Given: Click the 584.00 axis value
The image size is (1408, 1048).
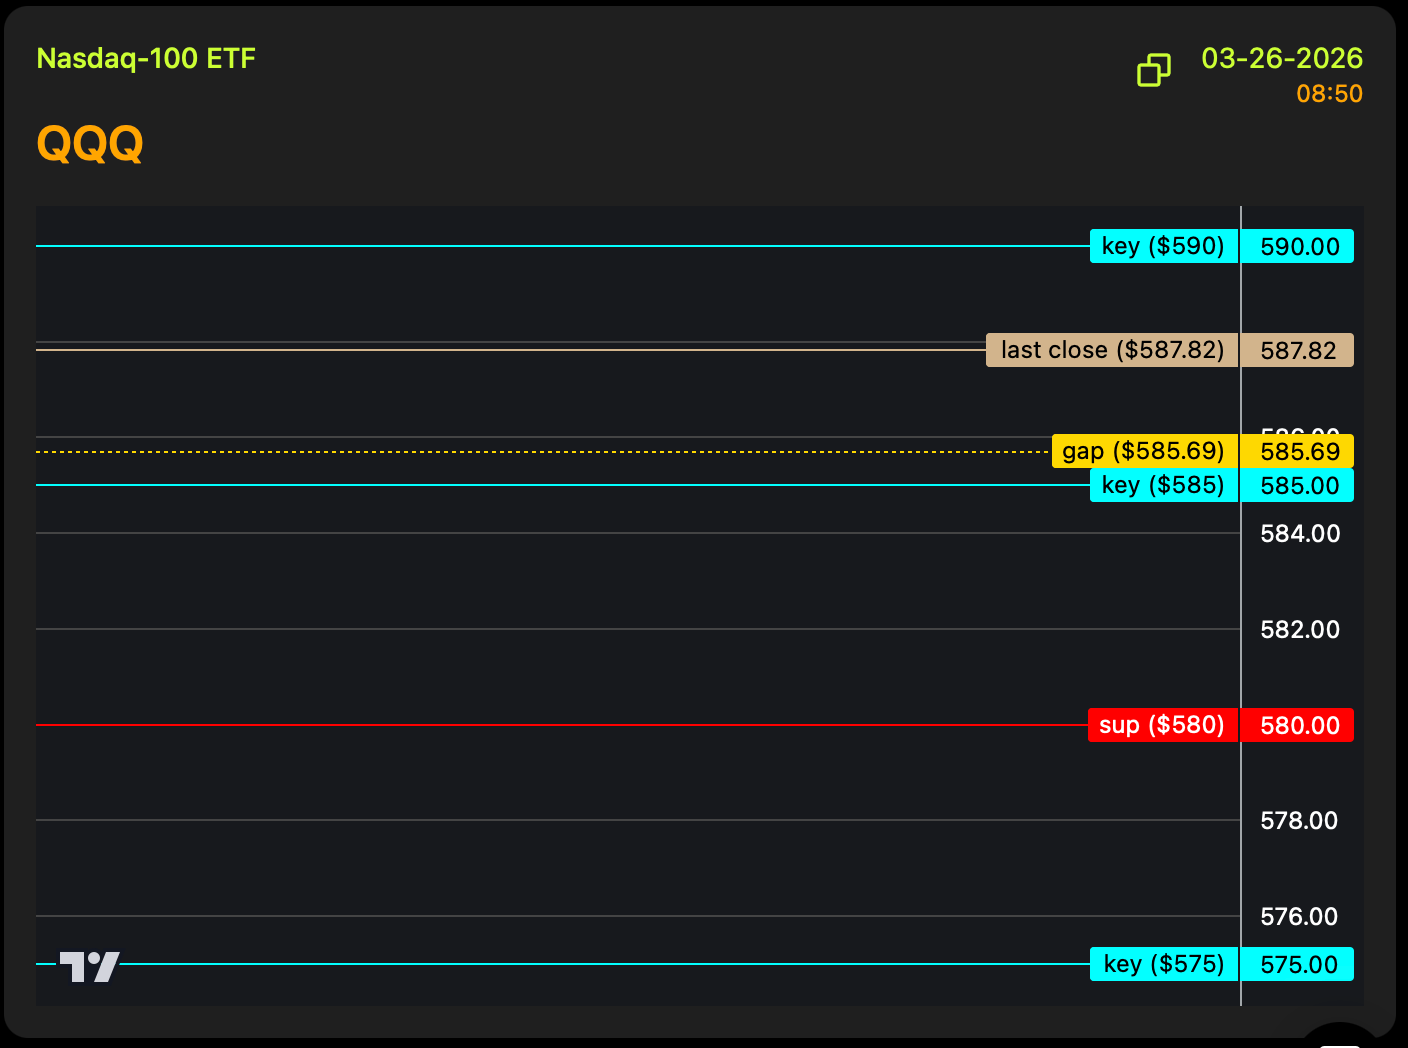Looking at the screenshot, I should [x=1300, y=533].
